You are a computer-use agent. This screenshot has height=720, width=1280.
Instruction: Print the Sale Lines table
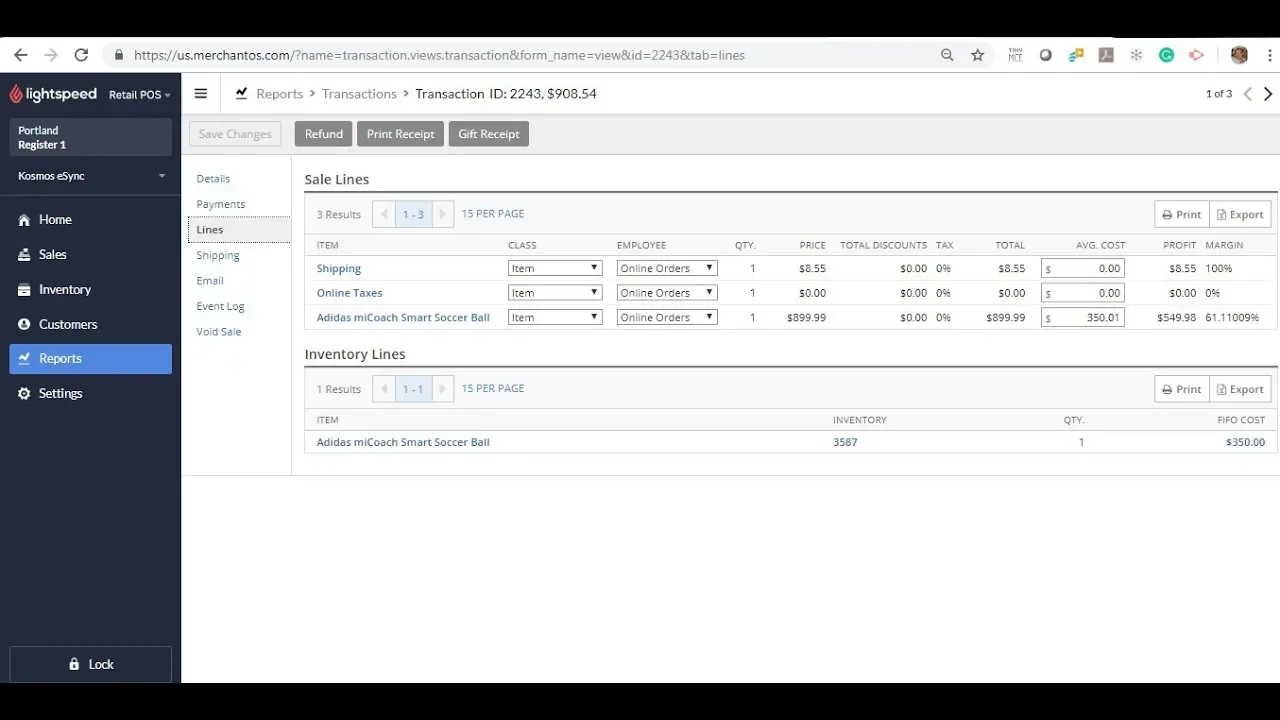[1182, 214]
